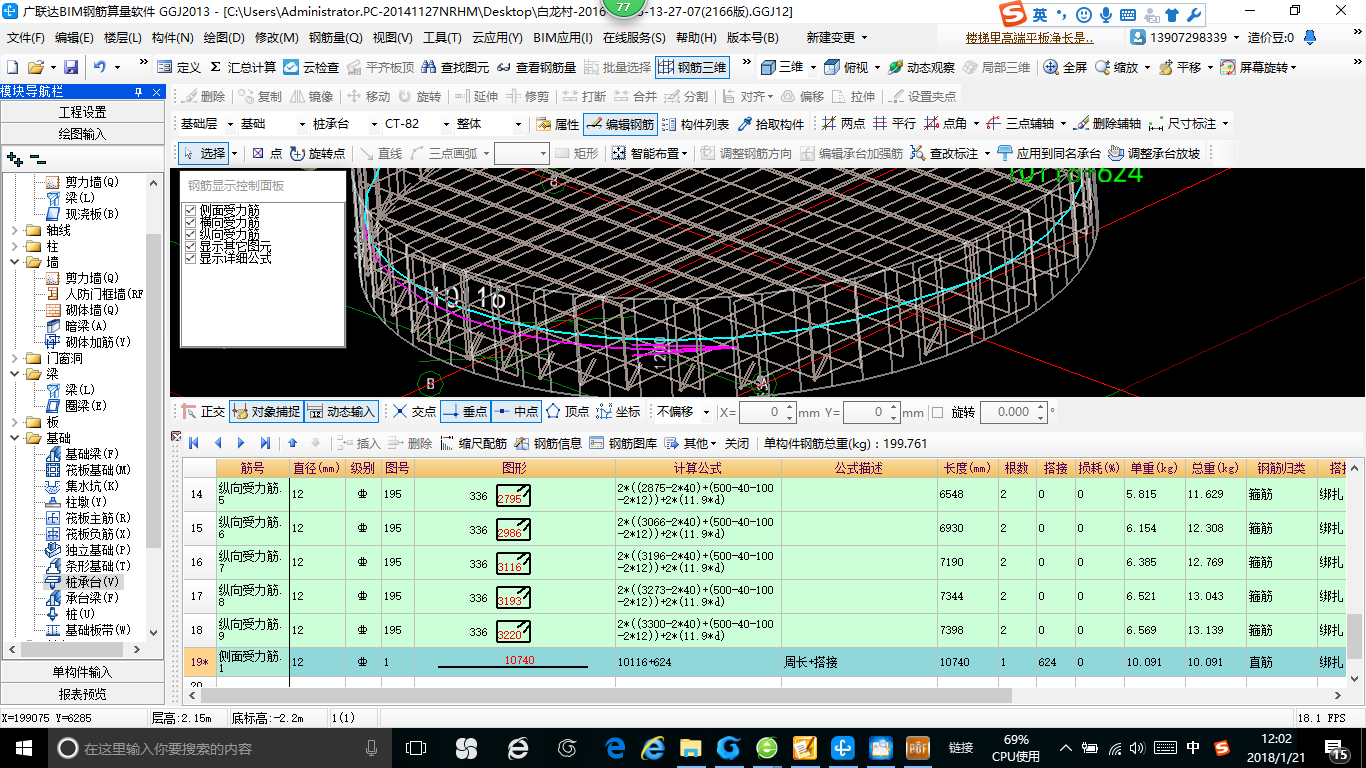Click 应用到同名承台 tool
Image resolution: width=1366 pixels, height=768 pixels.
pyautogui.click(x=1049, y=153)
